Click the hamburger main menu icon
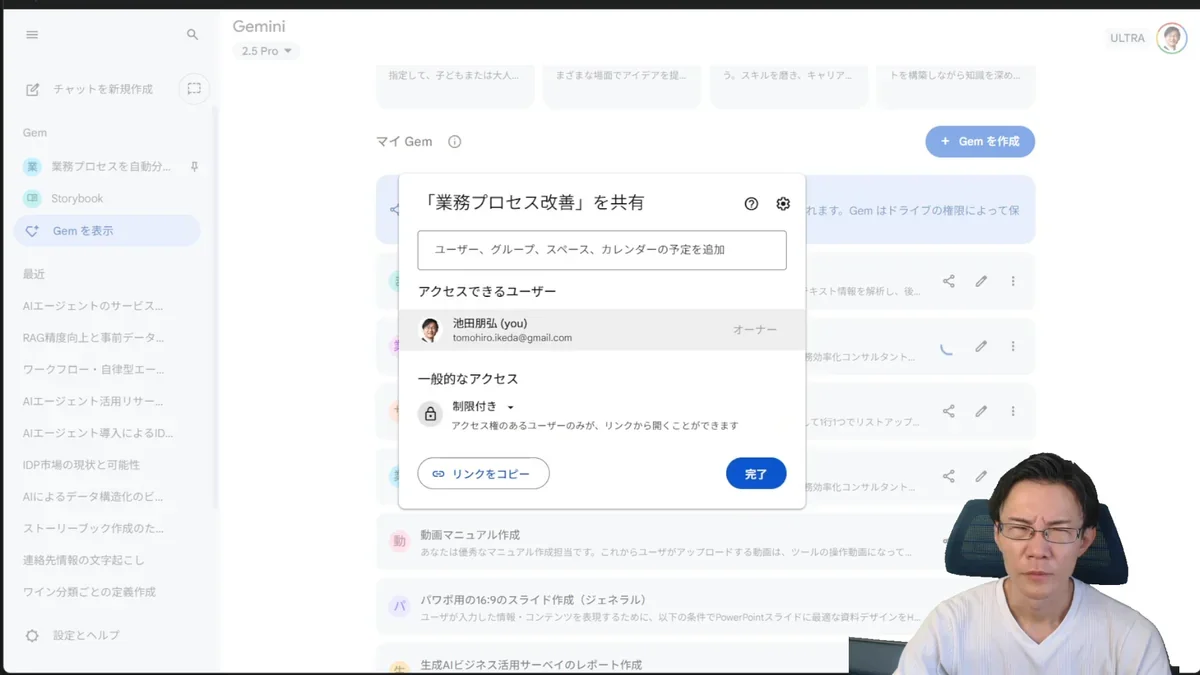Image resolution: width=1200 pixels, height=675 pixels. tap(32, 35)
